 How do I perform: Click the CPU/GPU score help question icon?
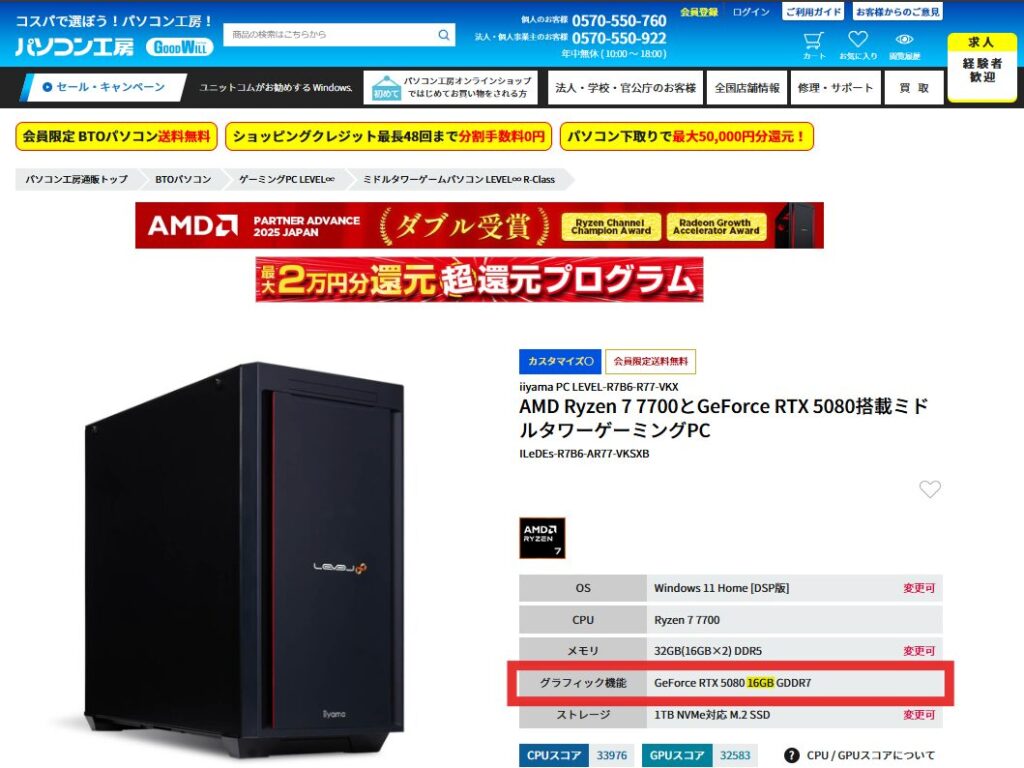pos(791,755)
